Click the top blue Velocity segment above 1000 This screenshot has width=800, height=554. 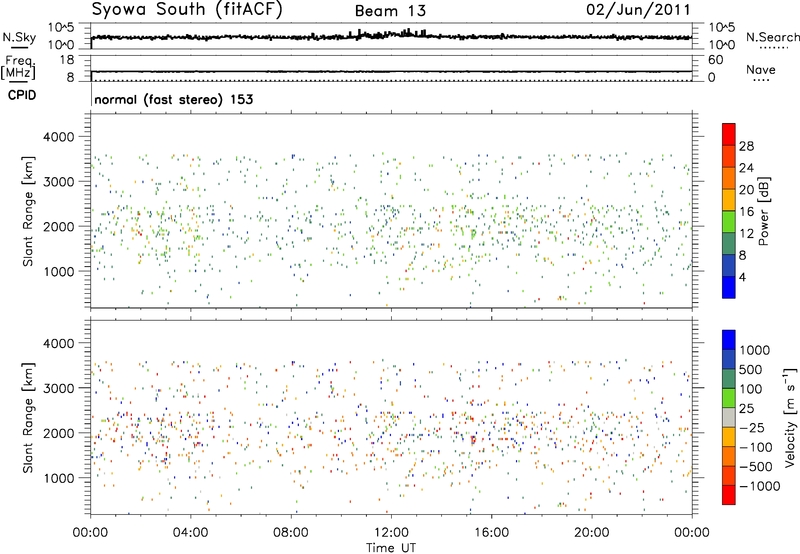pyautogui.click(x=729, y=340)
